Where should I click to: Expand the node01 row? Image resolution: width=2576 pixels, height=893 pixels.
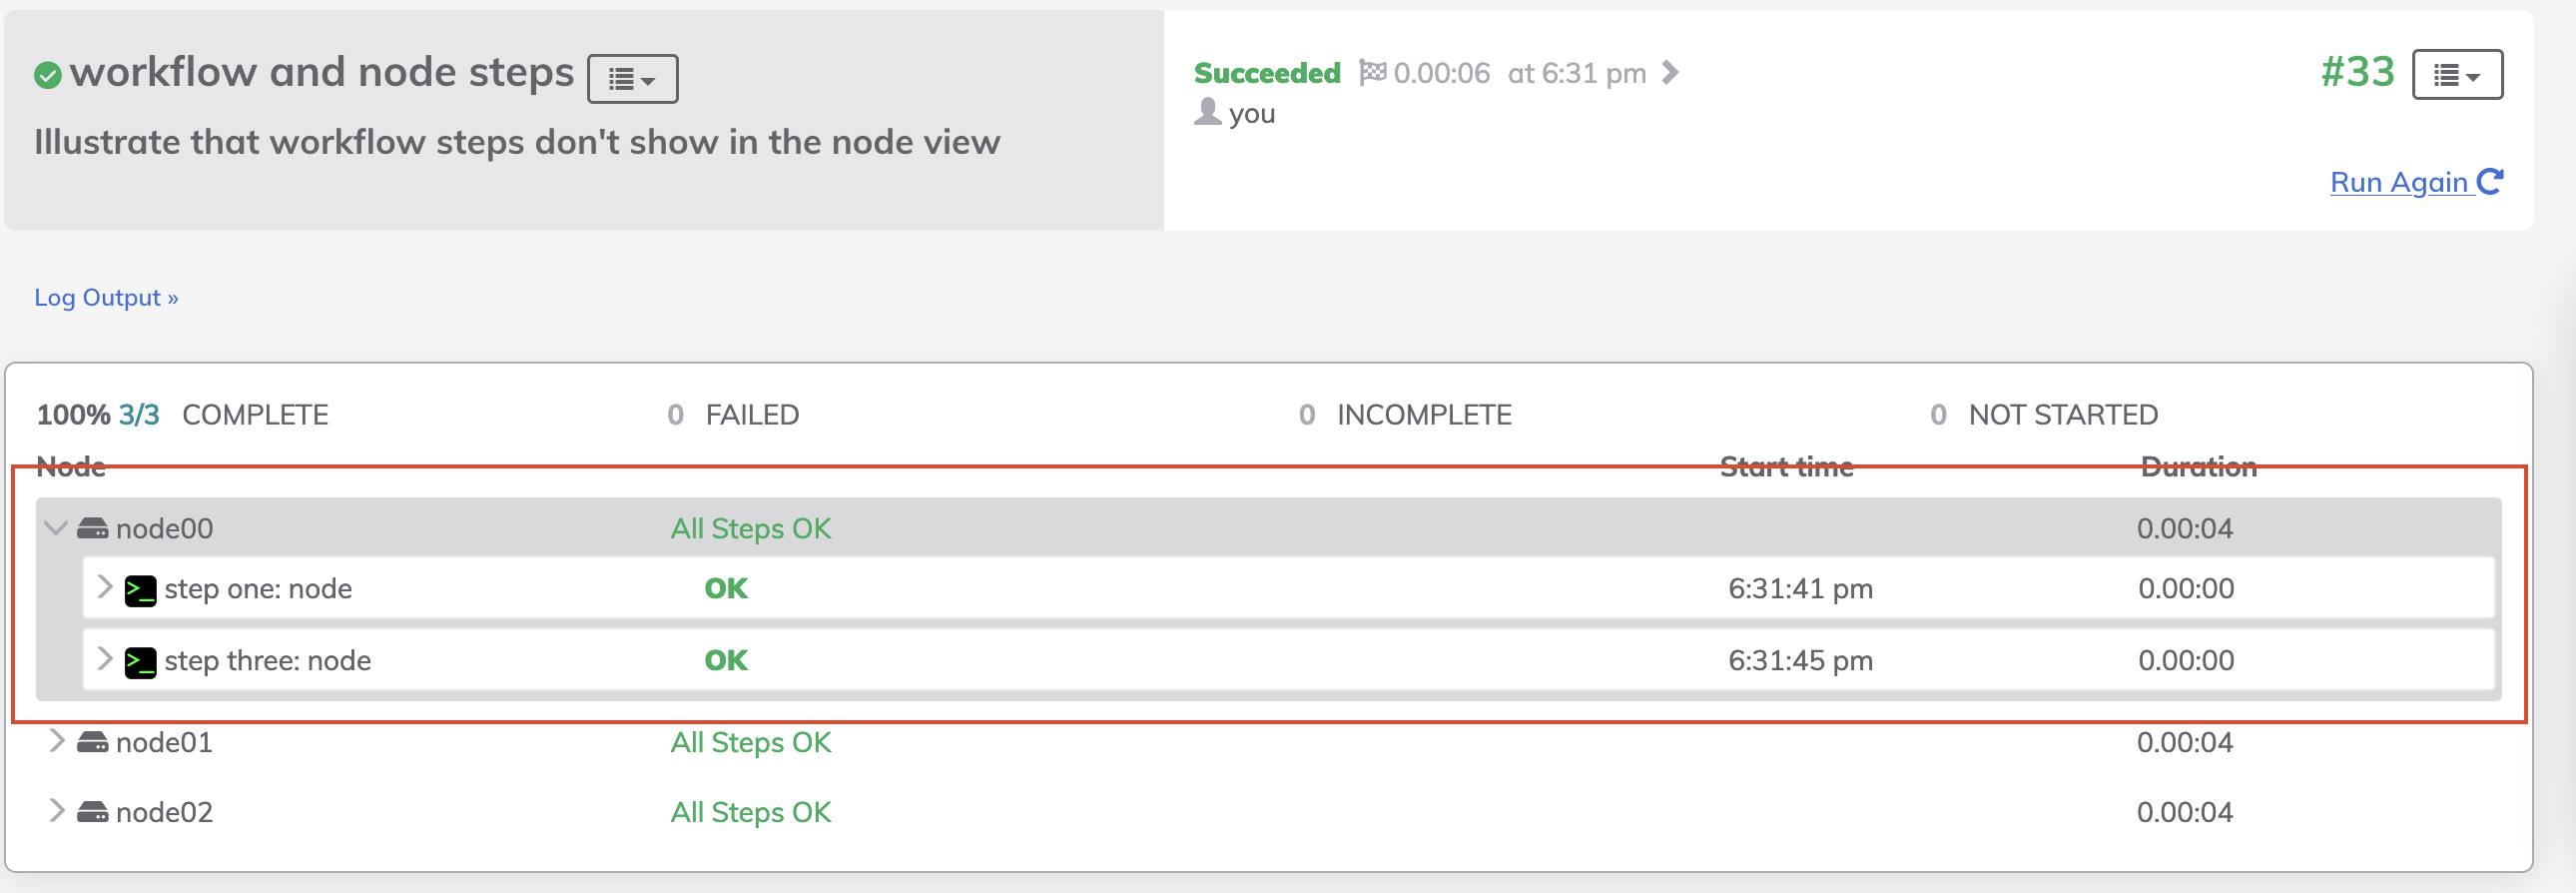point(55,742)
